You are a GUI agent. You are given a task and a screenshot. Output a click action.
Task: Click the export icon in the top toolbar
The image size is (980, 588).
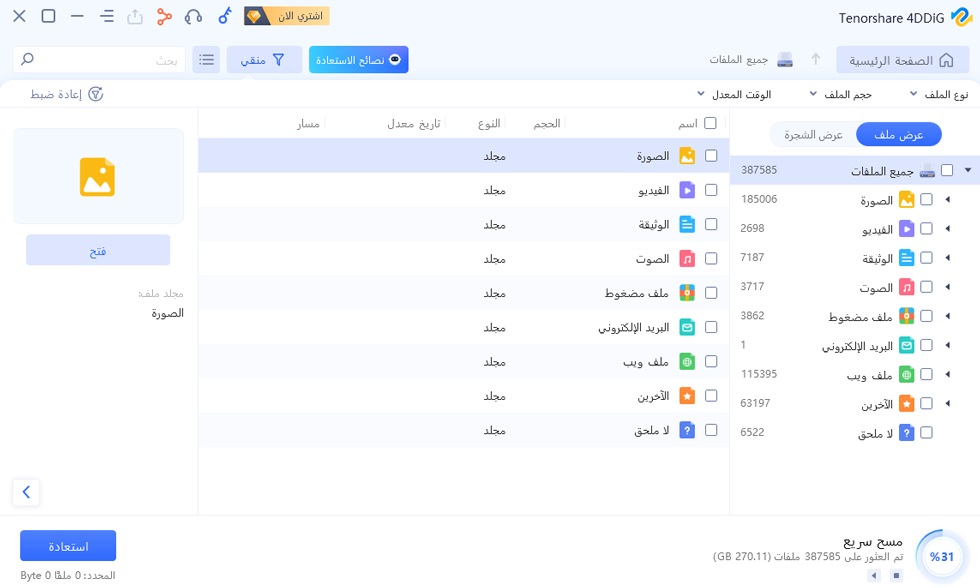[135, 15]
